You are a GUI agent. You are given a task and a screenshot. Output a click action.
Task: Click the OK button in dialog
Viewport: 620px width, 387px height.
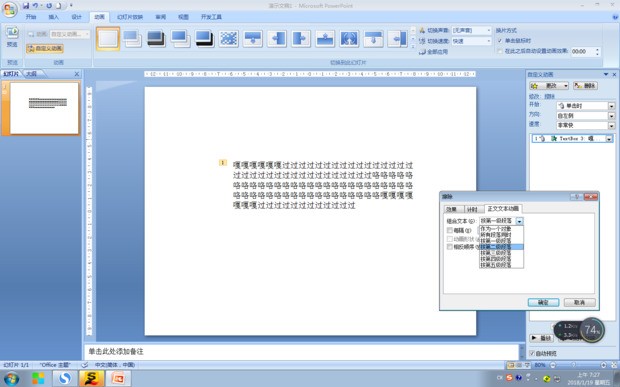click(x=543, y=302)
